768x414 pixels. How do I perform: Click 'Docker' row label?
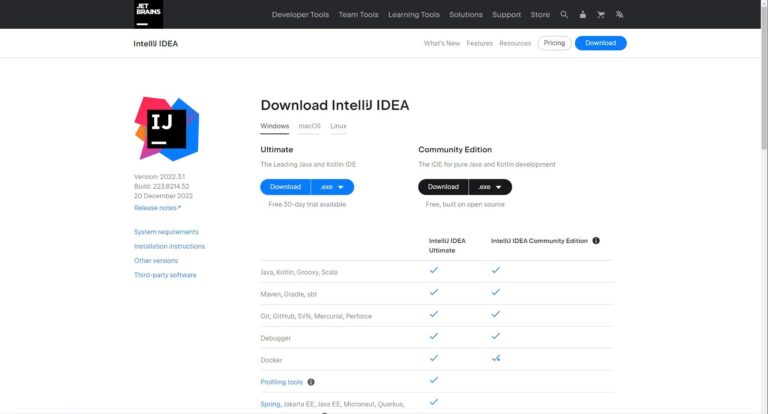(x=271, y=361)
